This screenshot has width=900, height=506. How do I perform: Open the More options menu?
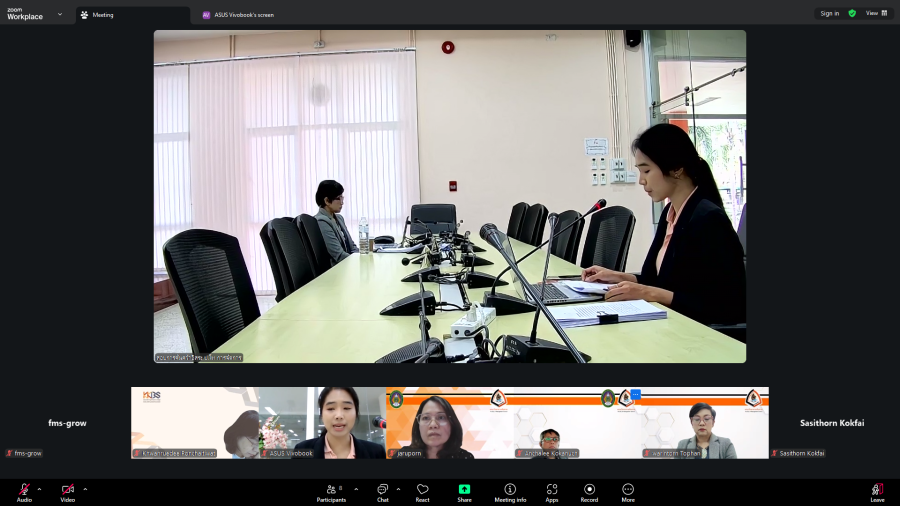pyautogui.click(x=627, y=491)
